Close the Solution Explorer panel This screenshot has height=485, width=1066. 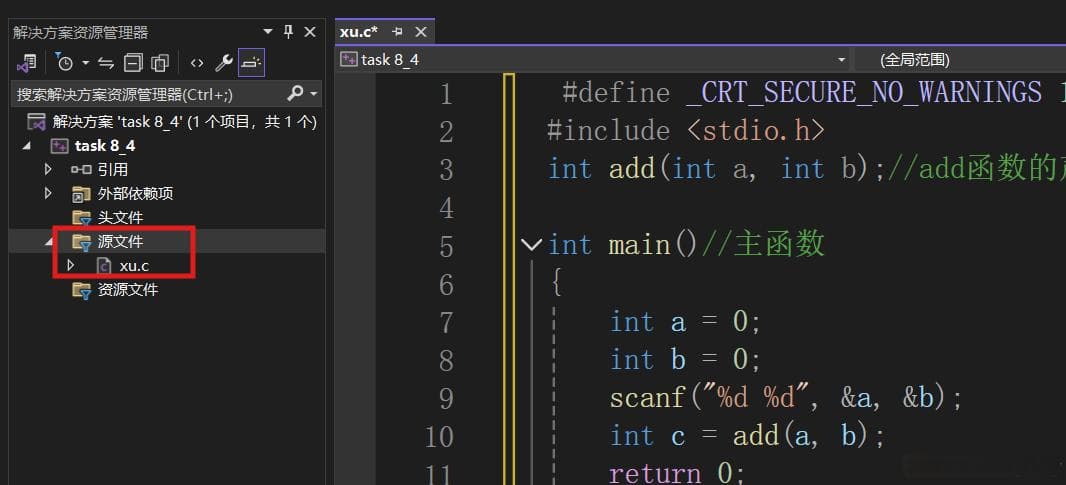point(309,32)
